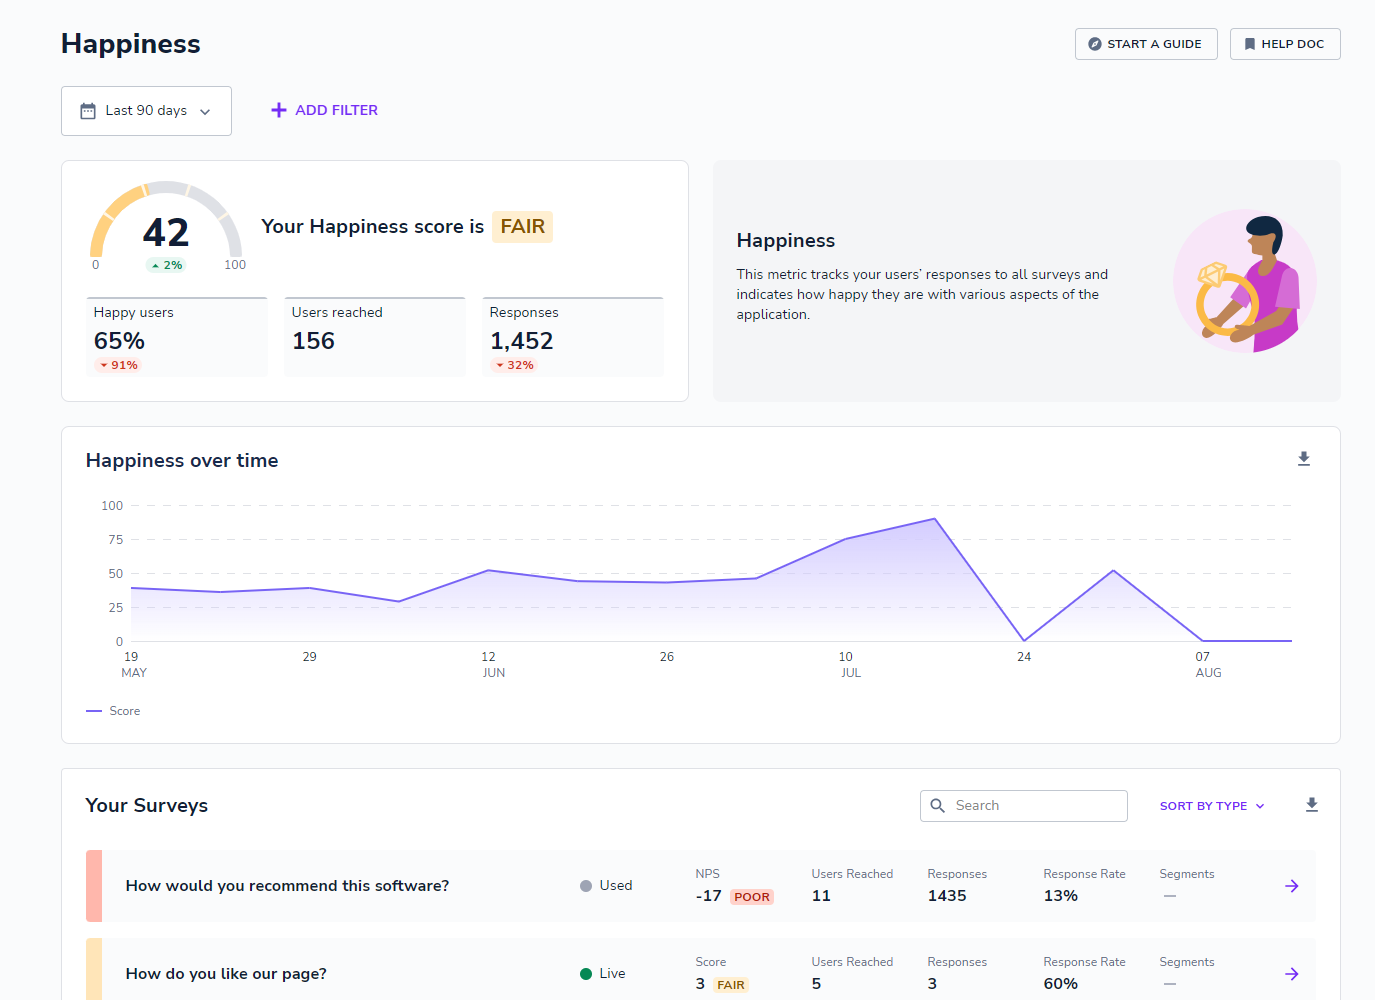This screenshot has height=1000, width=1375.
Task: Click the Happiness illustration of person with ring
Action: tap(1245, 281)
